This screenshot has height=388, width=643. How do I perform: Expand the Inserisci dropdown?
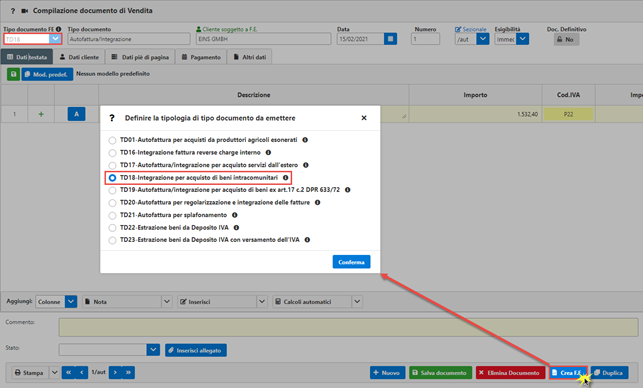(262, 301)
